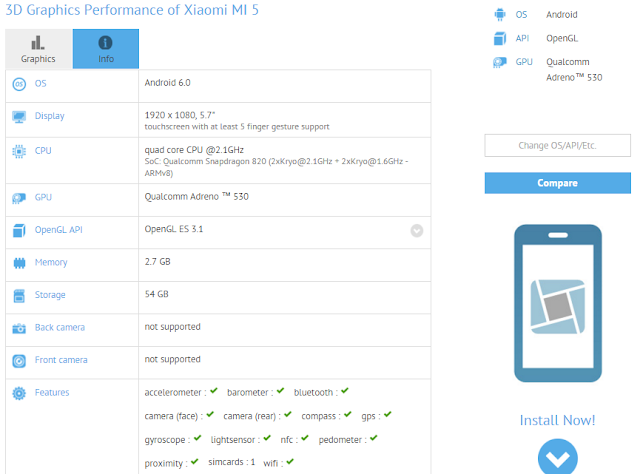This screenshot has height=474, width=640.
Task: Click the Front camera 'not supported' text
Action: 172,359
